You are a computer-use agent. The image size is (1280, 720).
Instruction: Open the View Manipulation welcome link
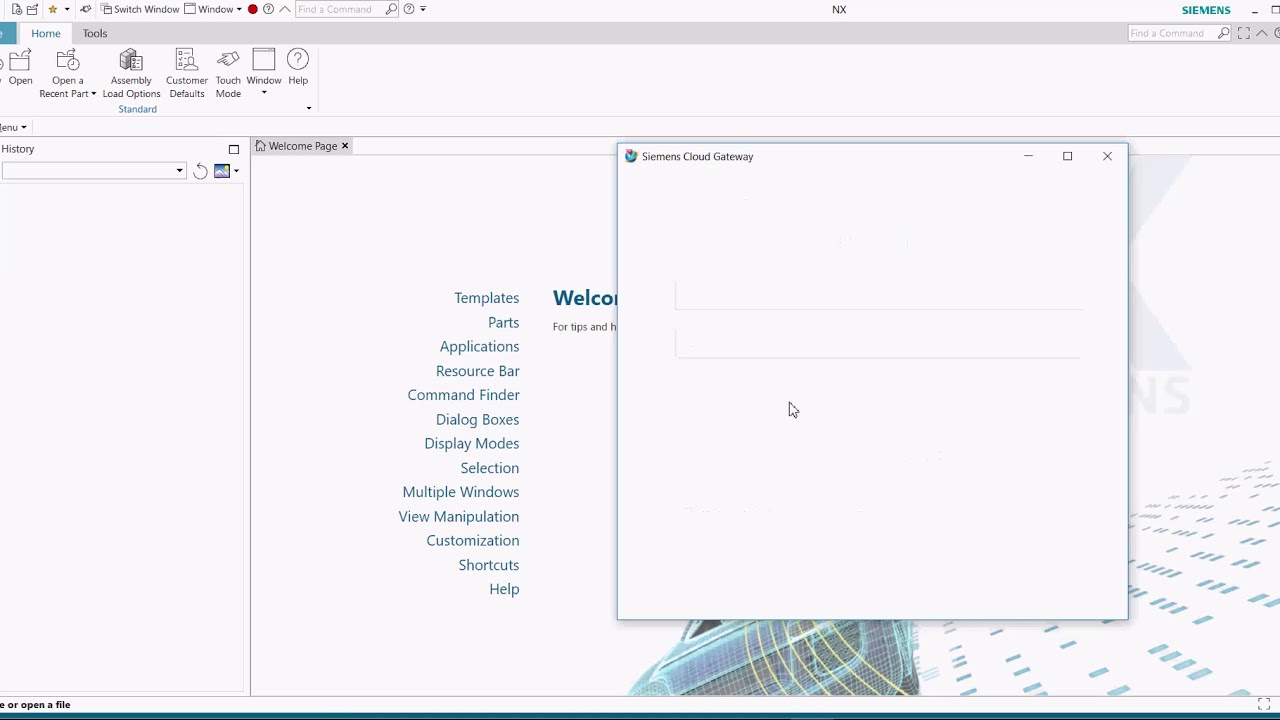[x=458, y=516]
